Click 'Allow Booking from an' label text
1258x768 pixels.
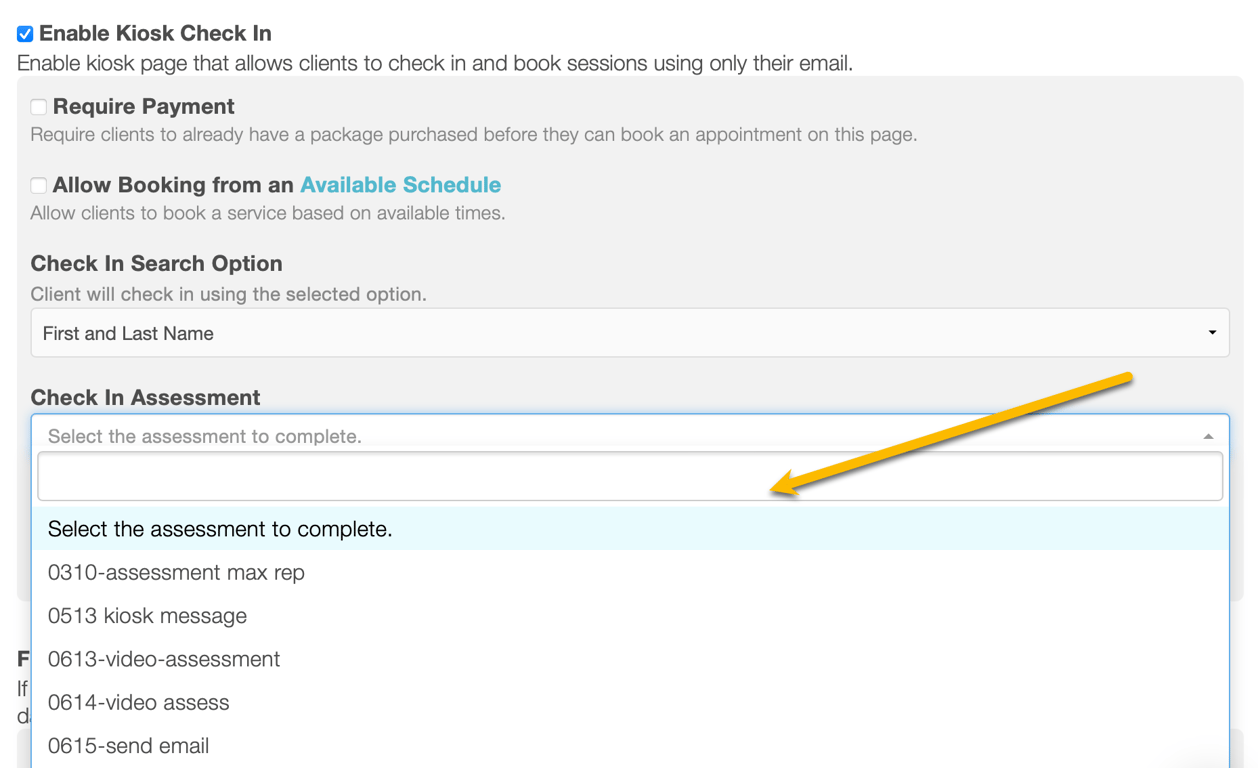(x=173, y=185)
